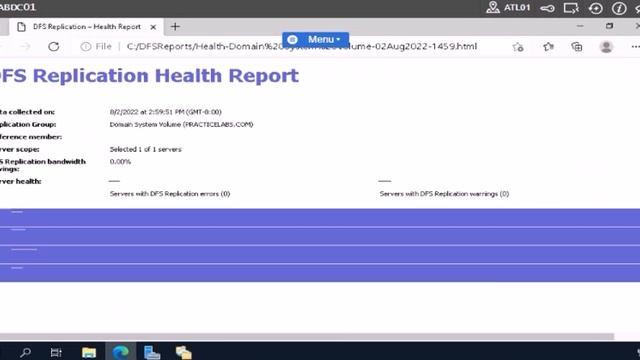
Task: Click the screen pointer icon in lab toolbar
Action: coord(571,8)
